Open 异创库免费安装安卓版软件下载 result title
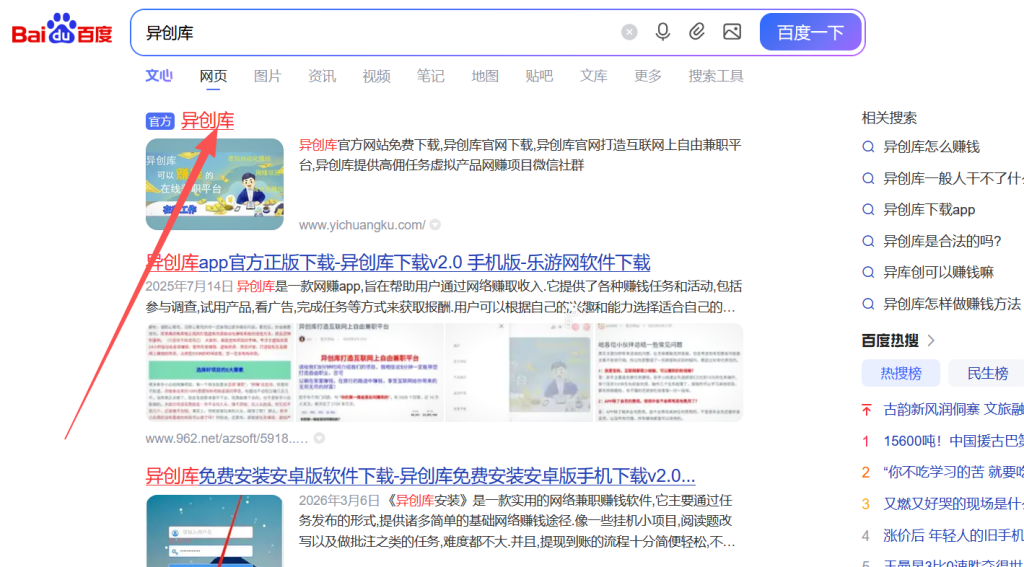This screenshot has width=1024, height=567. (x=420, y=475)
